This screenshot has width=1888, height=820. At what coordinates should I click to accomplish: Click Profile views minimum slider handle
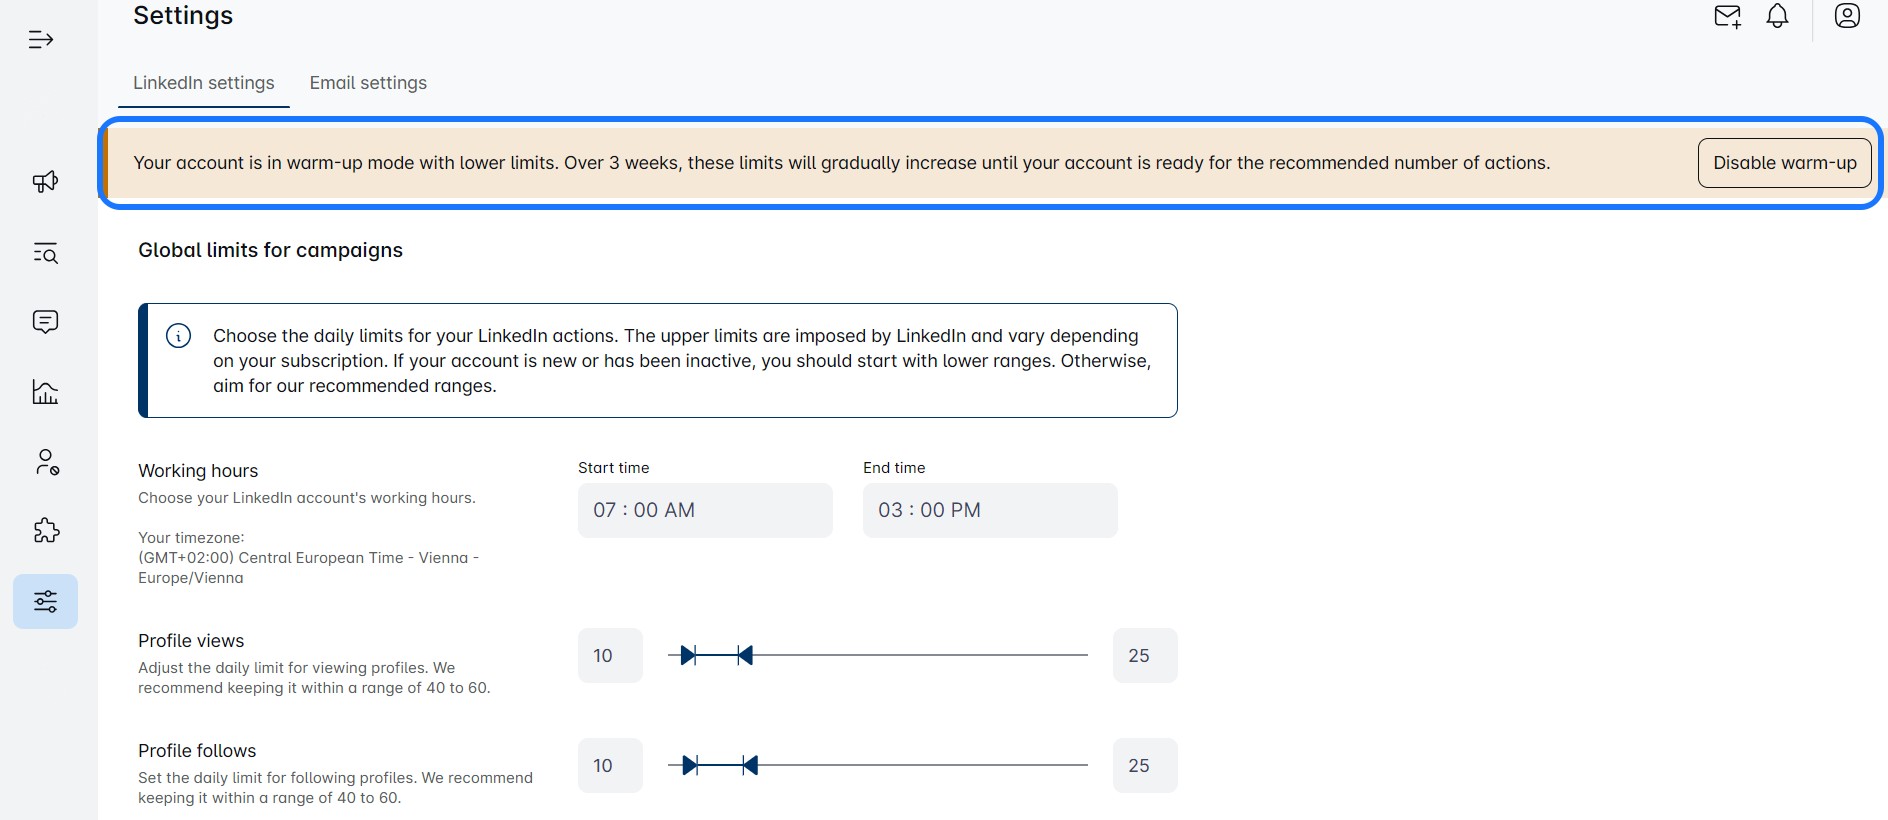coord(688,656)
